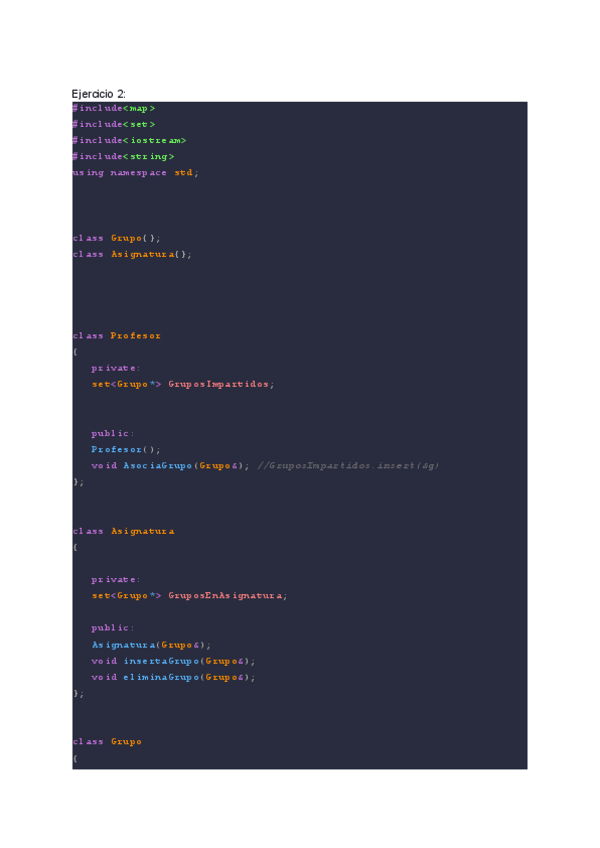
Task: Click the 'eliminaGrupo' method declaration
Action: (173, 677)
